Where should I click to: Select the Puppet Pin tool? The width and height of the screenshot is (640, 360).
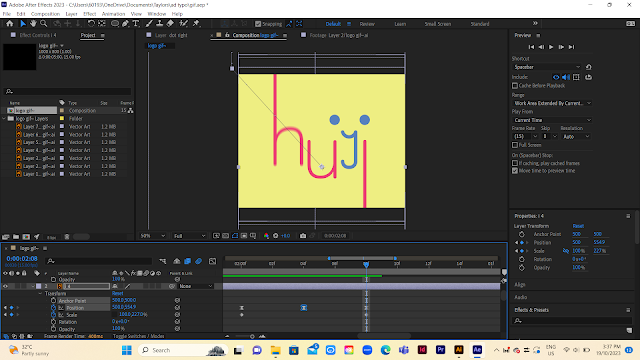tap(196, 24)
